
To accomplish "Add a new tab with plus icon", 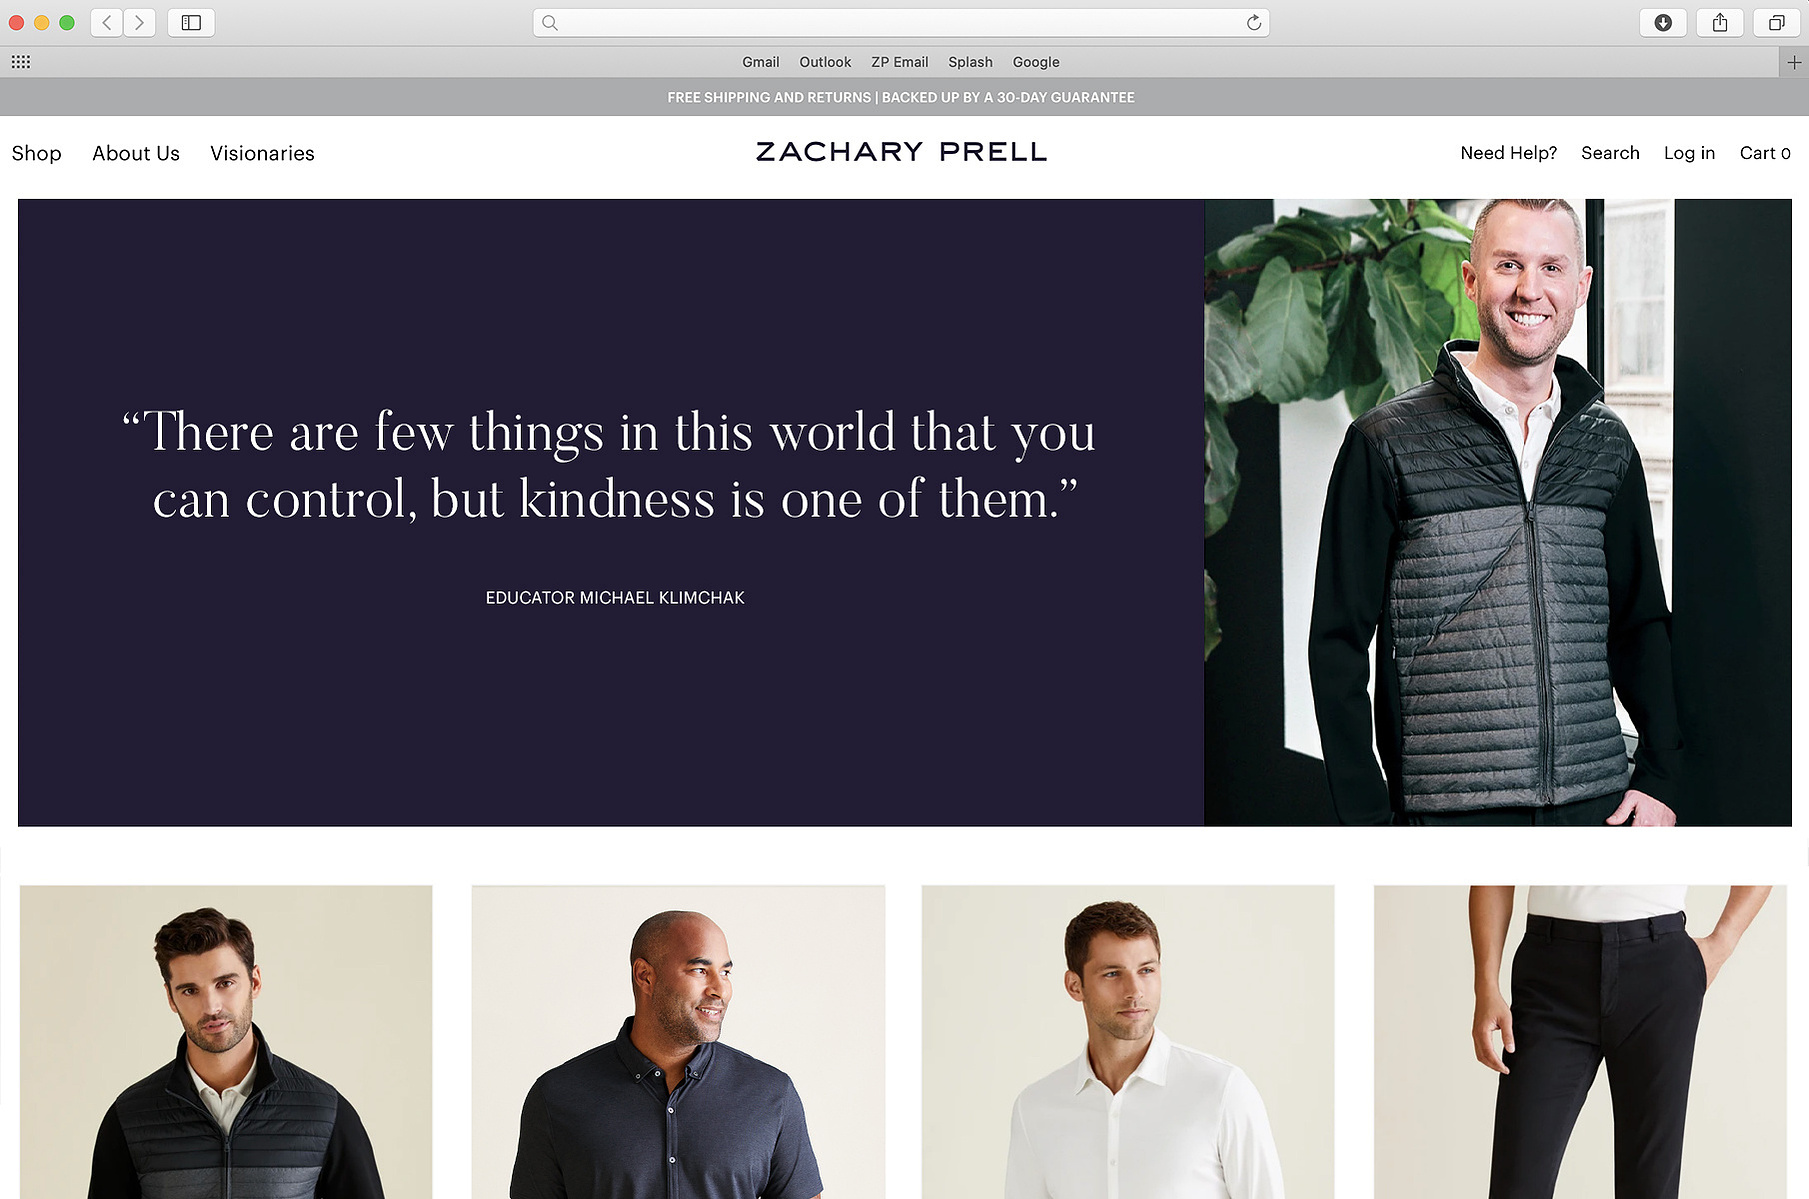I will pyautogui.click(x=1795, y=62).
